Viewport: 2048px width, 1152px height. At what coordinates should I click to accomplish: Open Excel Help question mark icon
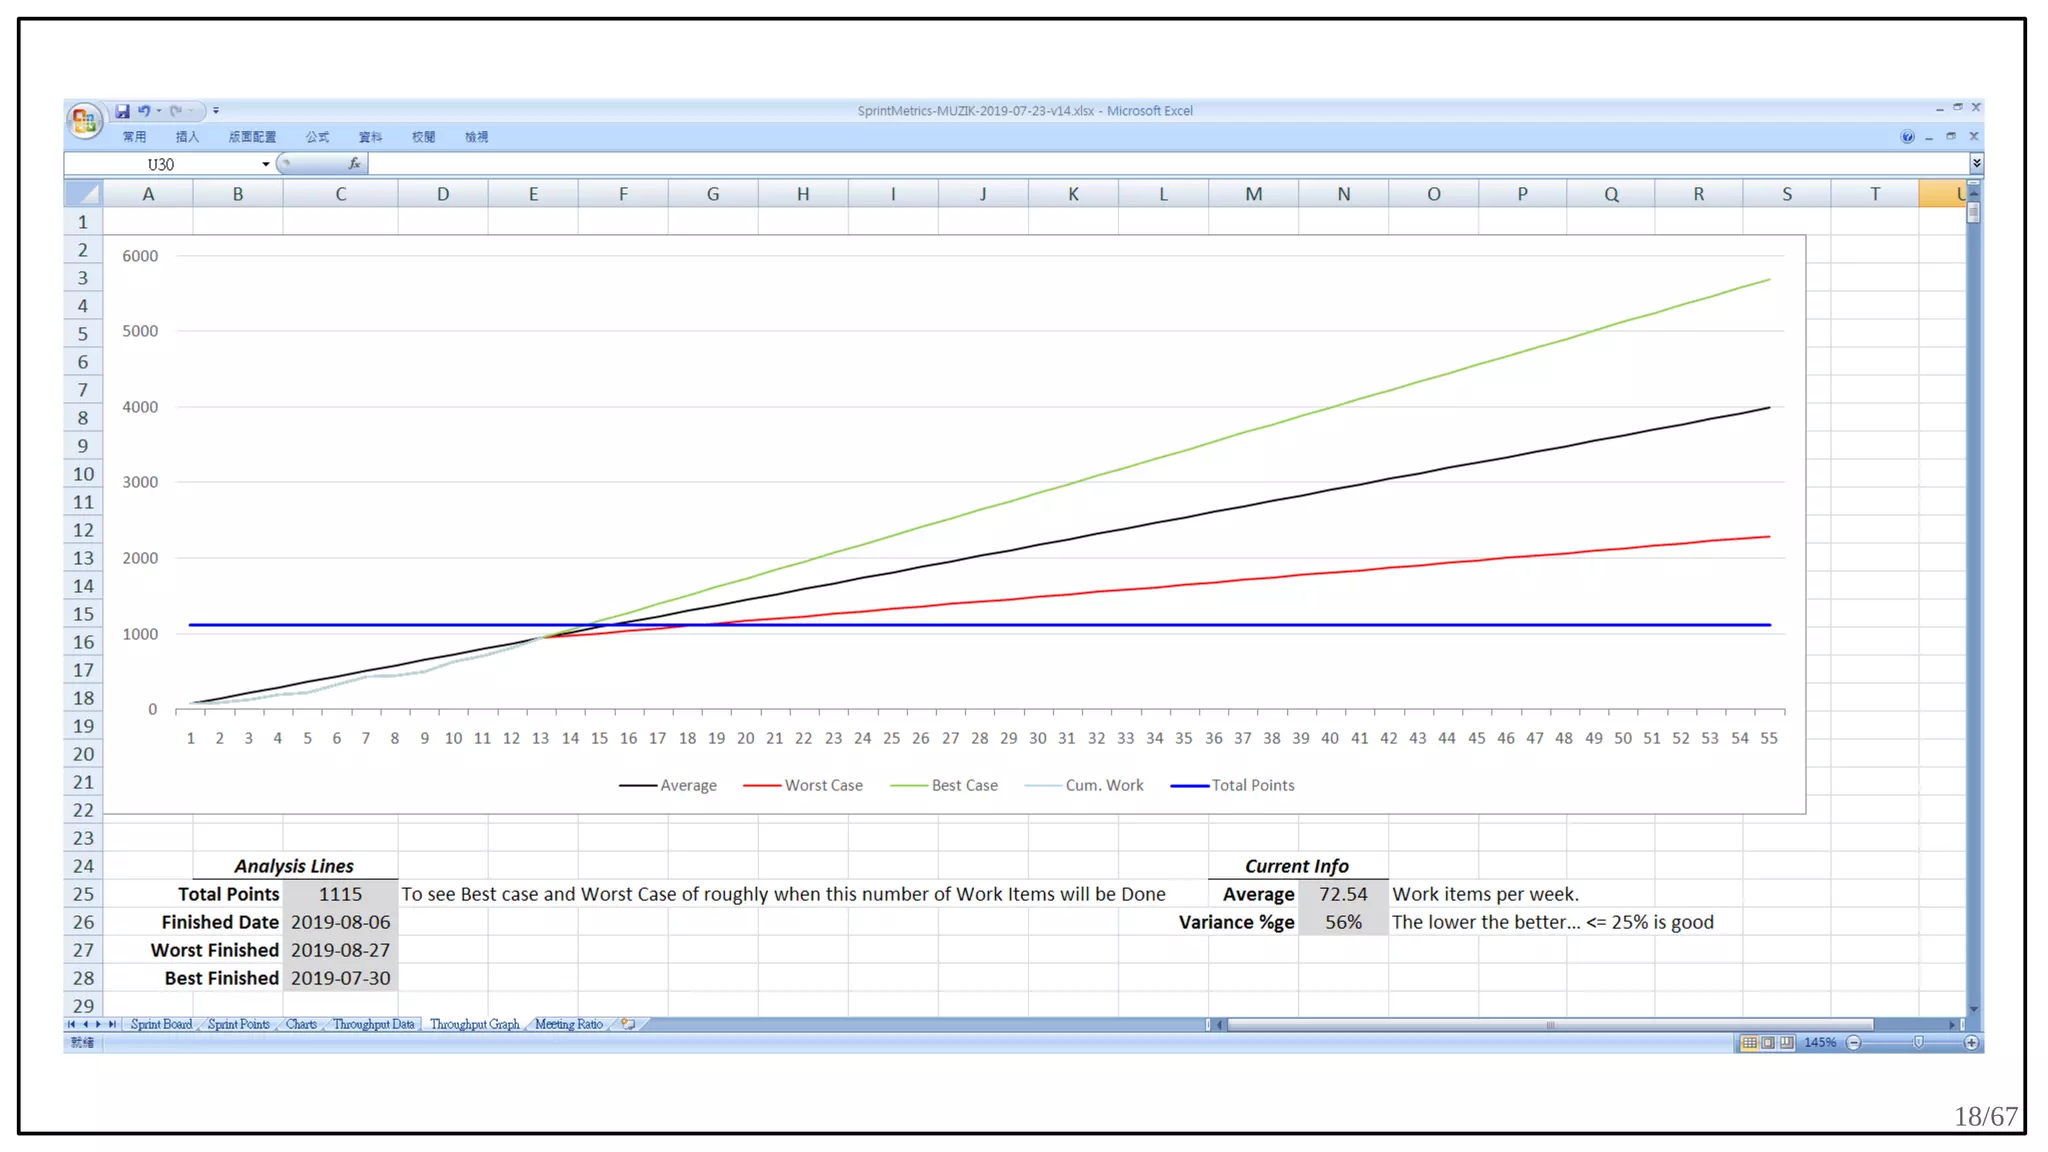point(1907,137)
